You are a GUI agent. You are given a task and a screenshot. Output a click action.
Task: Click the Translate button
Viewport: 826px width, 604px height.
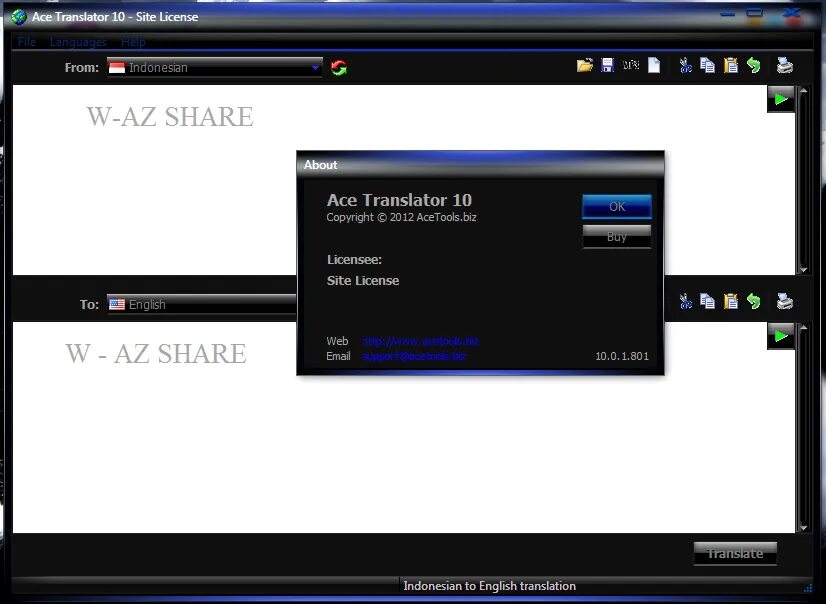pyautogui.click(x=735, y=553)
